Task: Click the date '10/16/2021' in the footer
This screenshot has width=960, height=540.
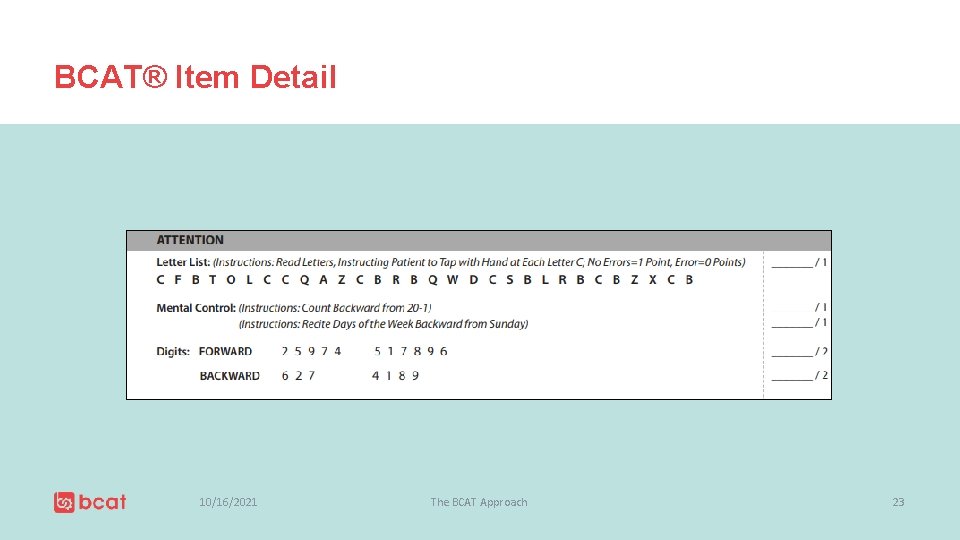Action: 228,502
